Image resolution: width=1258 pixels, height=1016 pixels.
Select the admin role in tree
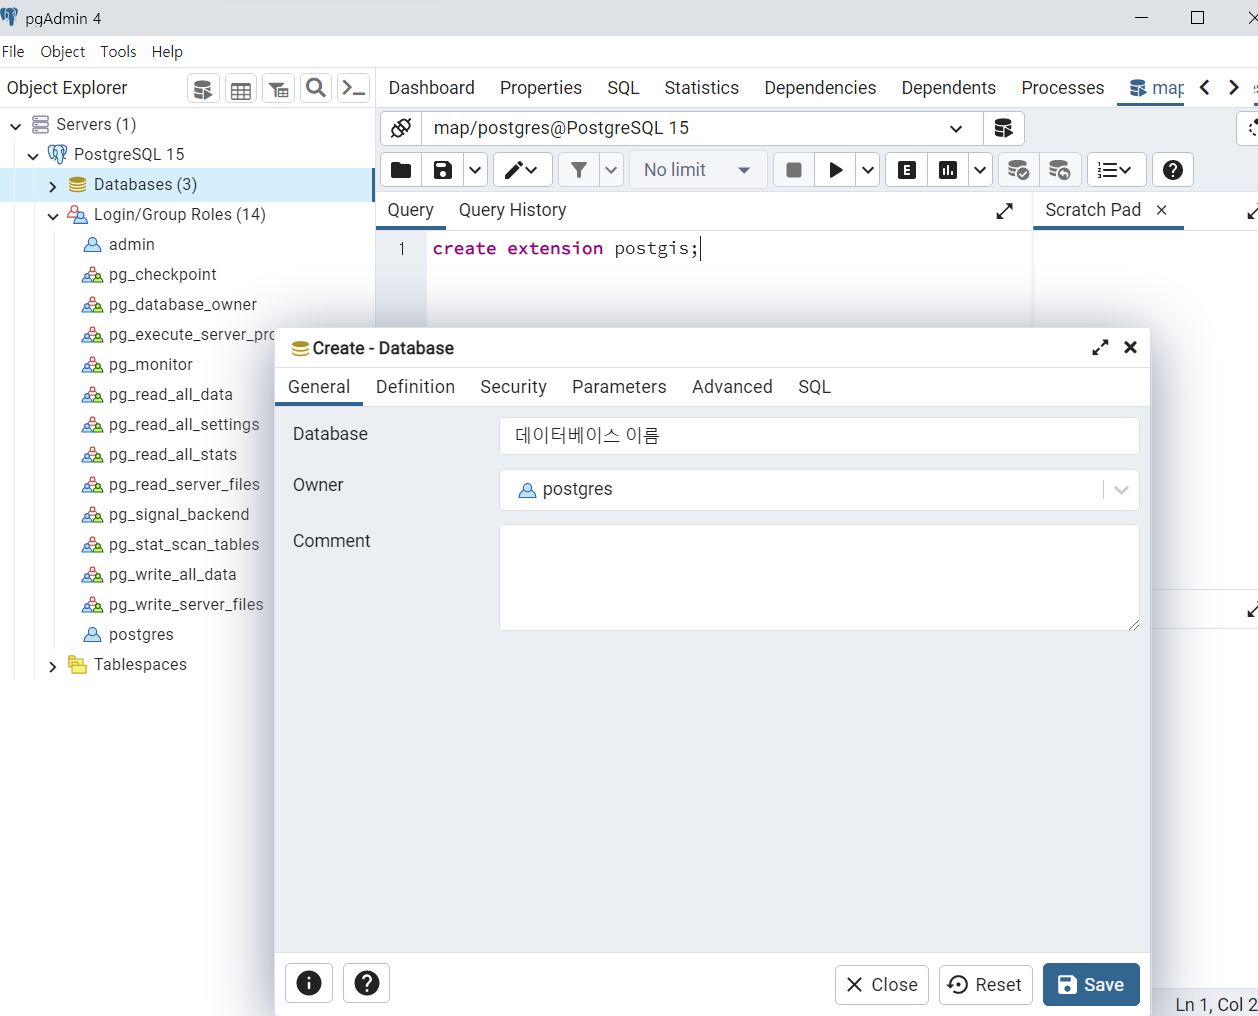point(131,245)
